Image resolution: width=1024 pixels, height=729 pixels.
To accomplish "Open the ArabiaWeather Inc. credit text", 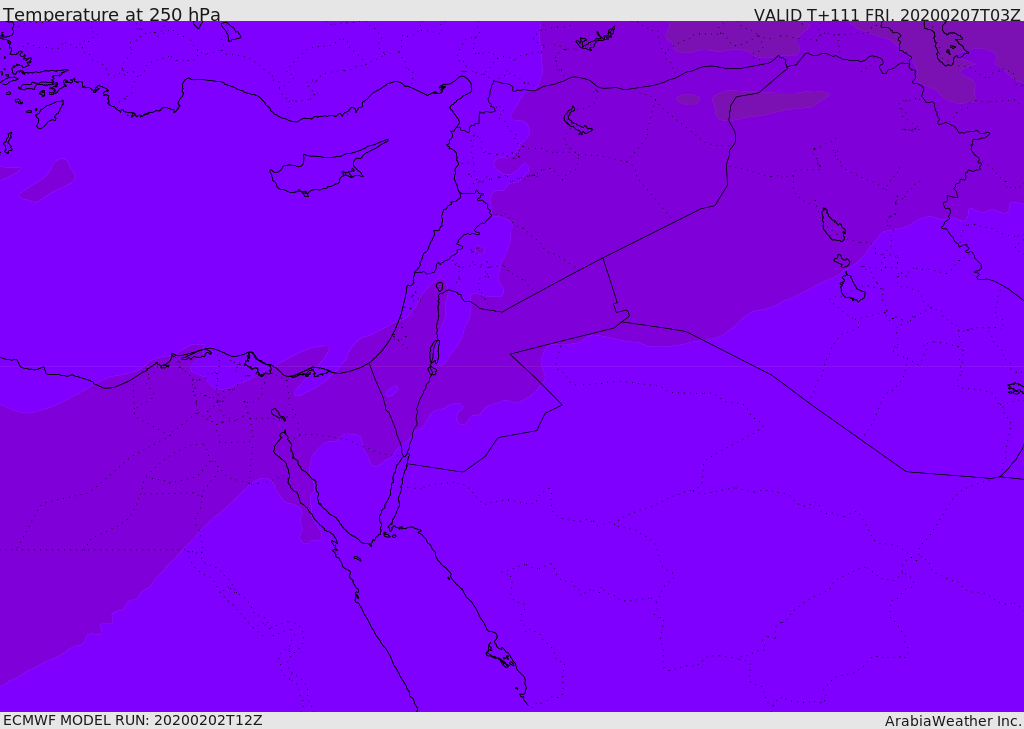I will [x=953, y=721].
